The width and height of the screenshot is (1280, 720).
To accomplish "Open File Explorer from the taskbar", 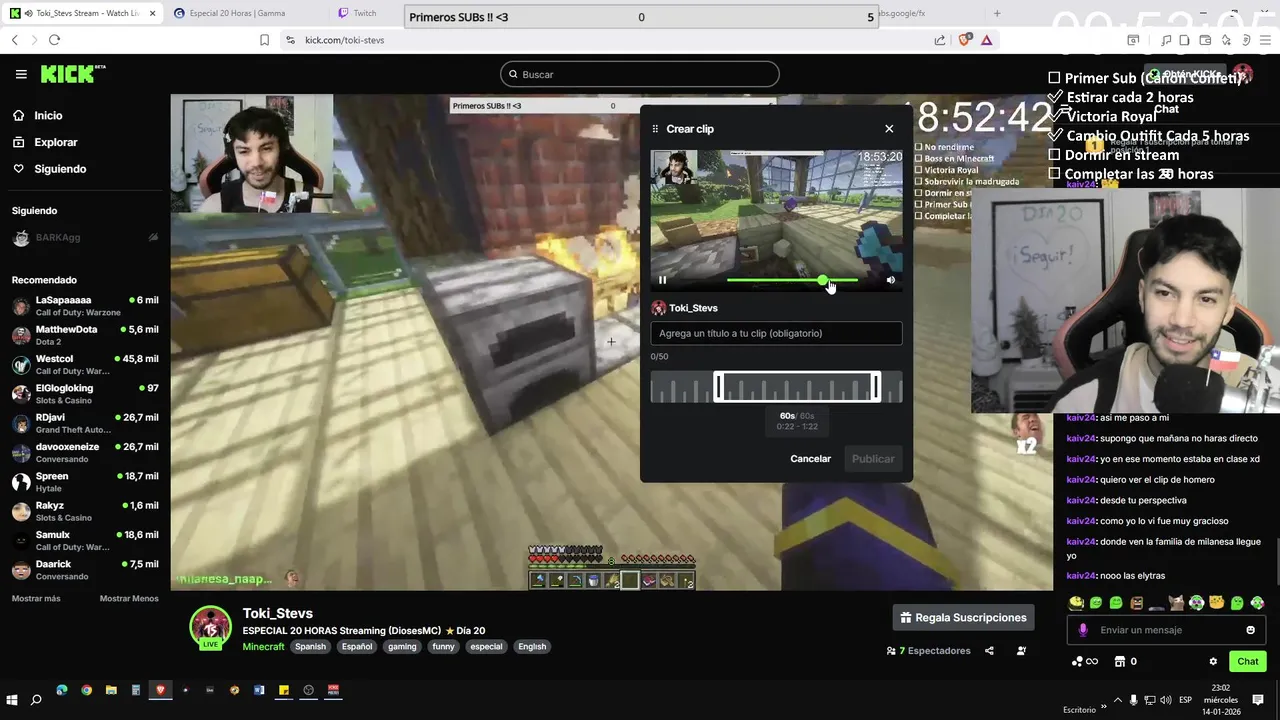I will 111,690.
